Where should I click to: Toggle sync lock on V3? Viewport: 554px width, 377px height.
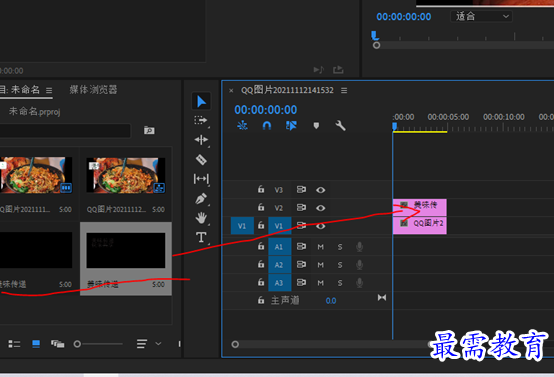pos(301,190)
